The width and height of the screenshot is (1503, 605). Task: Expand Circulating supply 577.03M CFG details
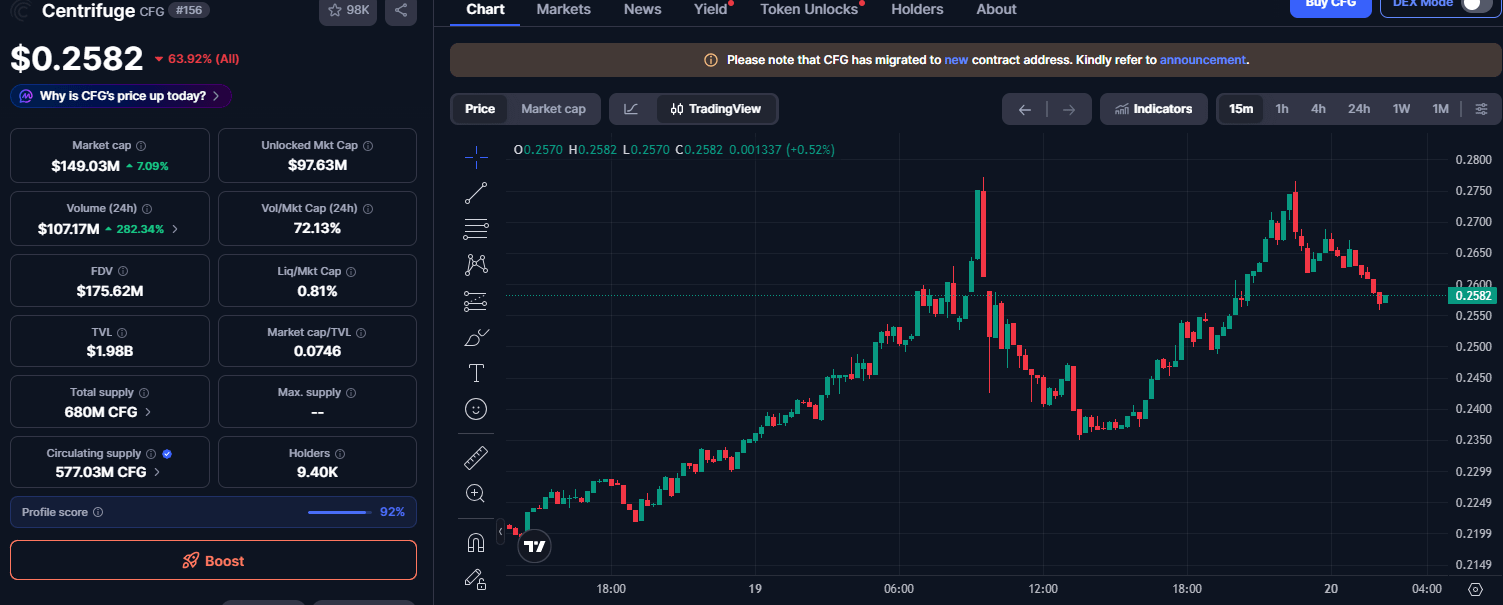(x=157, y=472)
